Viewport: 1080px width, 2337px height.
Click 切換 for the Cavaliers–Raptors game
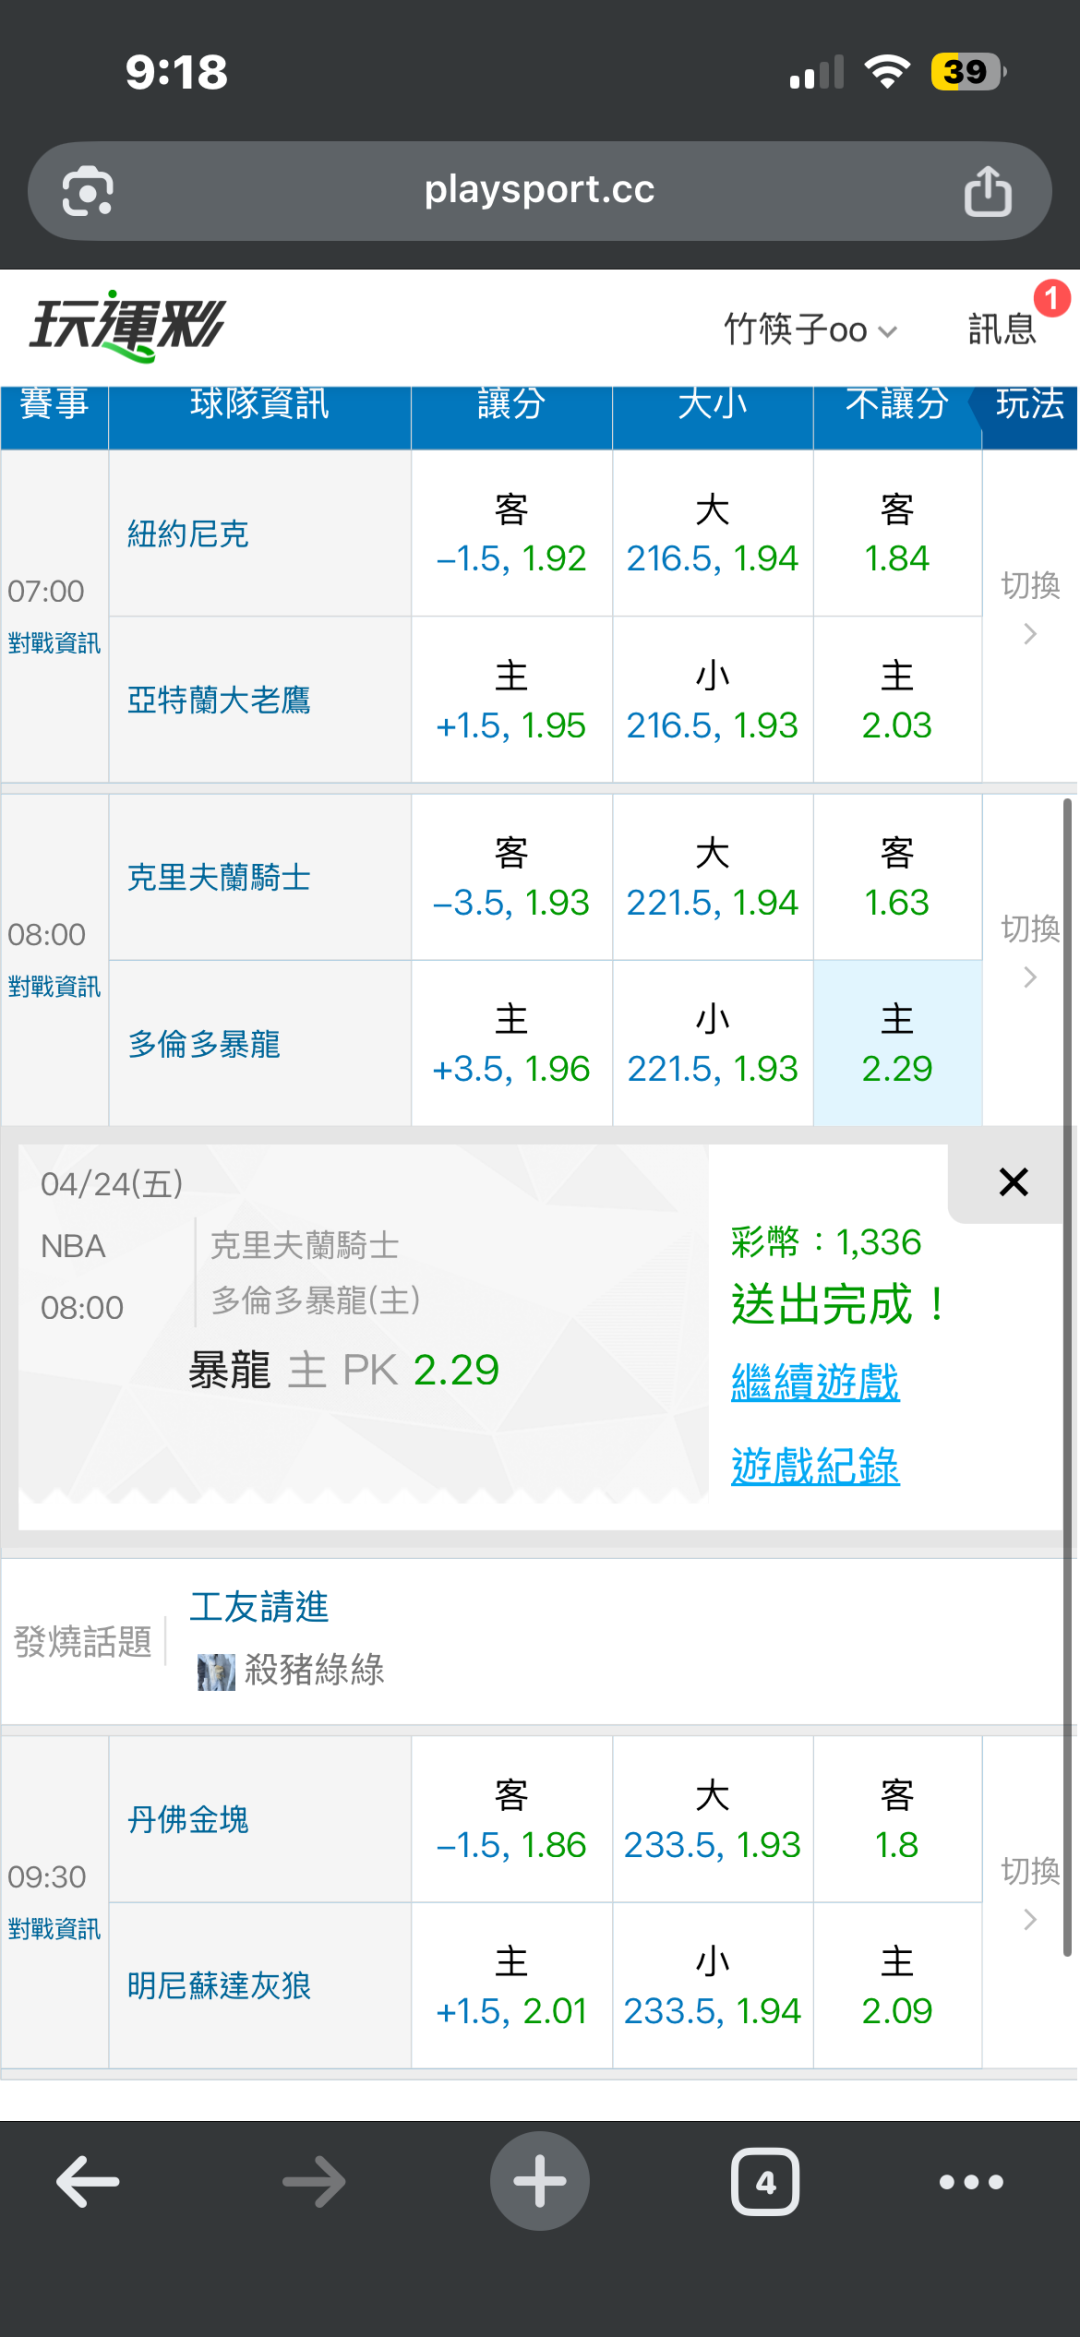(x=1030, y=950)
